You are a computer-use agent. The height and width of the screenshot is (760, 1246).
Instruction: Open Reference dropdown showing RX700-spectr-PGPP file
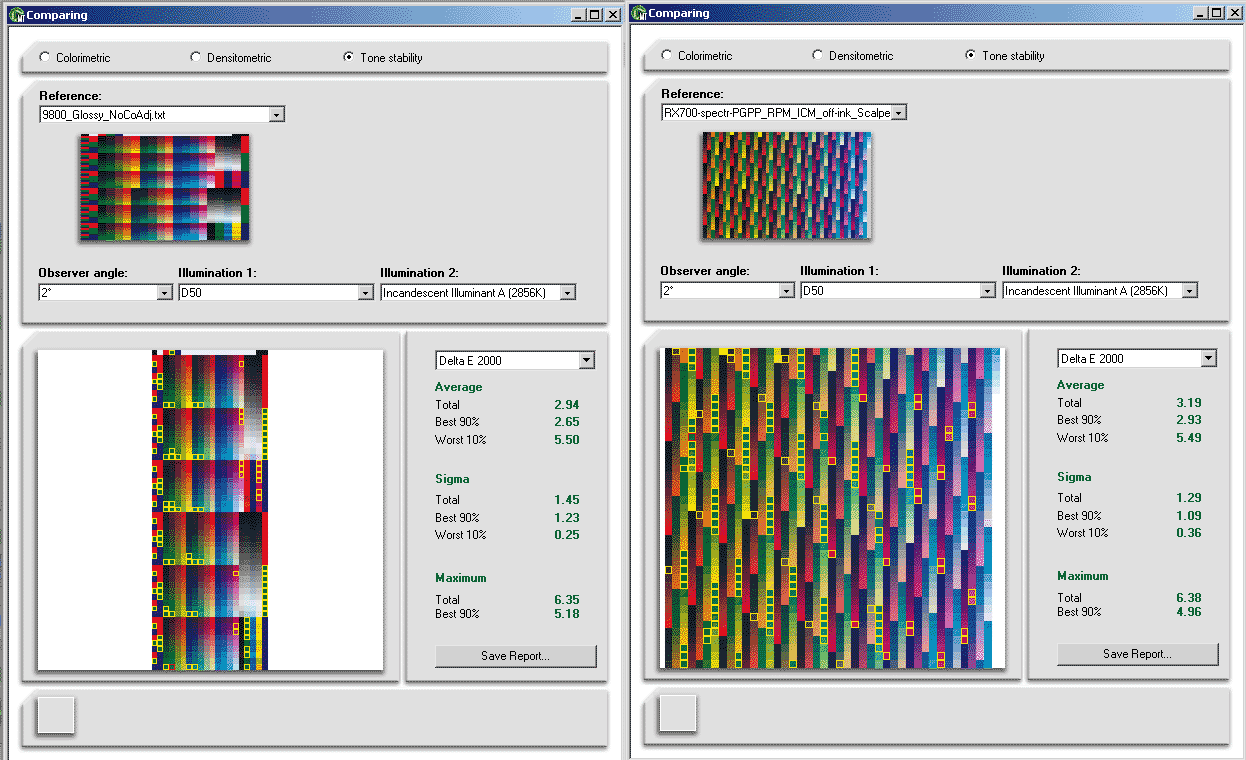click(784, 113)
